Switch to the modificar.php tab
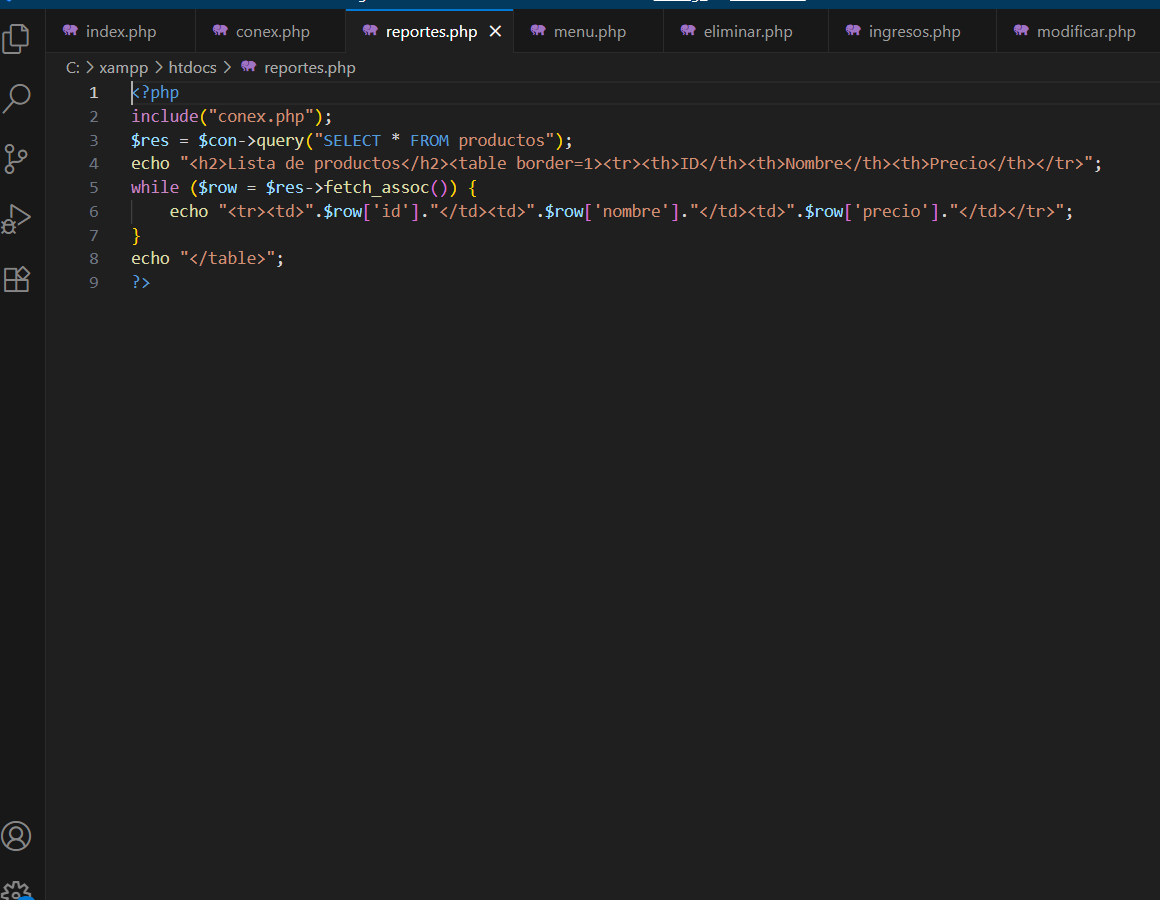 pyautogui.click(x=1085, y=32)
